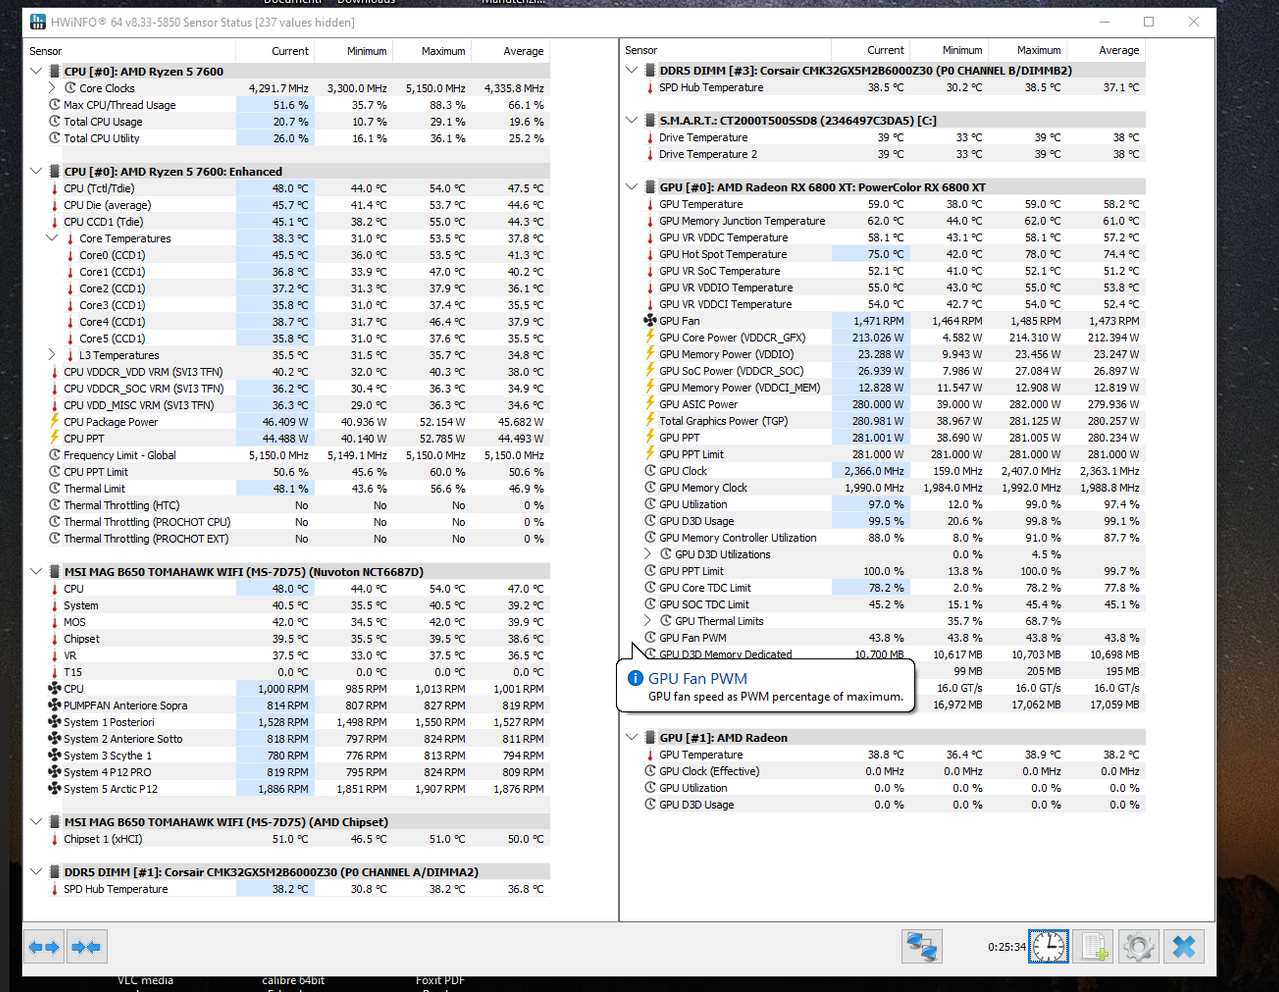Collapse the DDR5 DIMM [#3] Corsair group
The image size is (1279, 992).
tap(632, 71)
